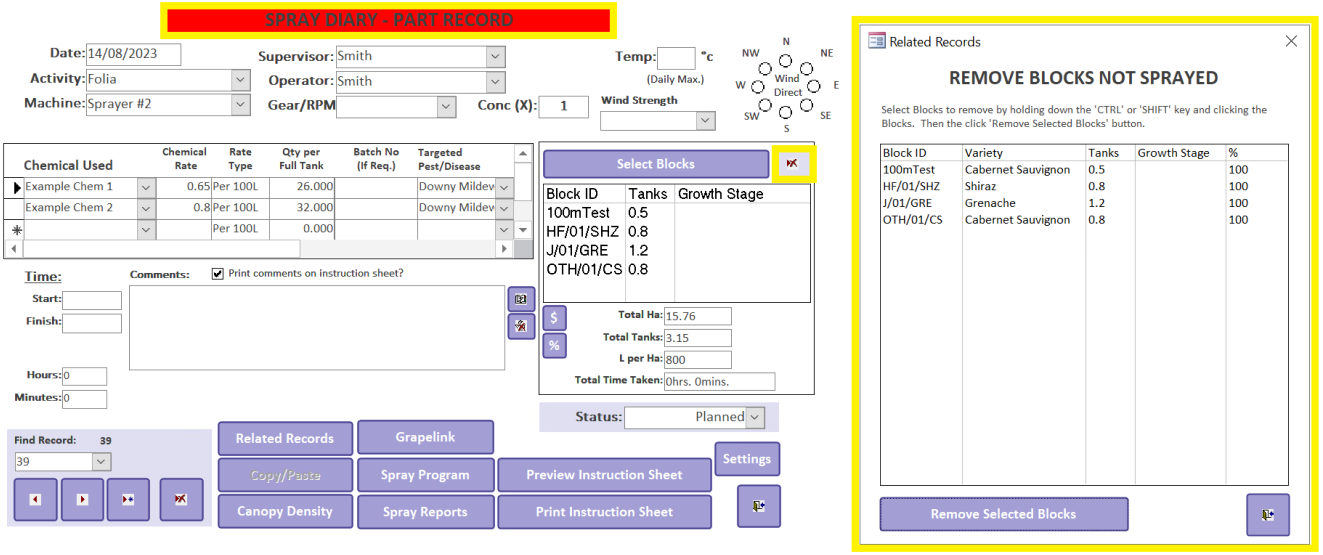Image resolution: width=1323 pixels, height=555 pixels.
Task: Click the upper icon button beside Comments box
Action: (x=521, y=299)
